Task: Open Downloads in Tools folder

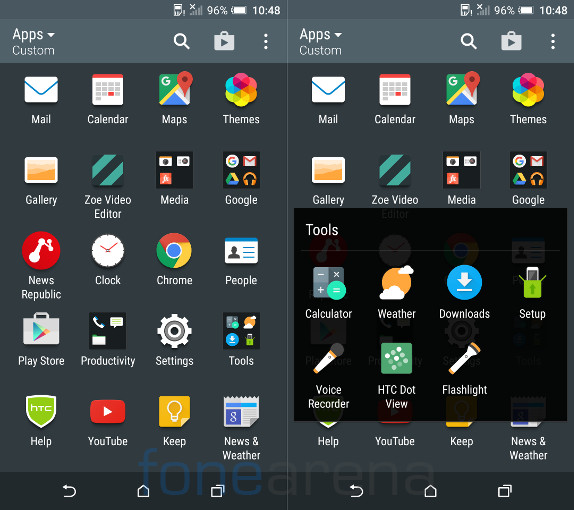Action: click(x=464, y=283)
